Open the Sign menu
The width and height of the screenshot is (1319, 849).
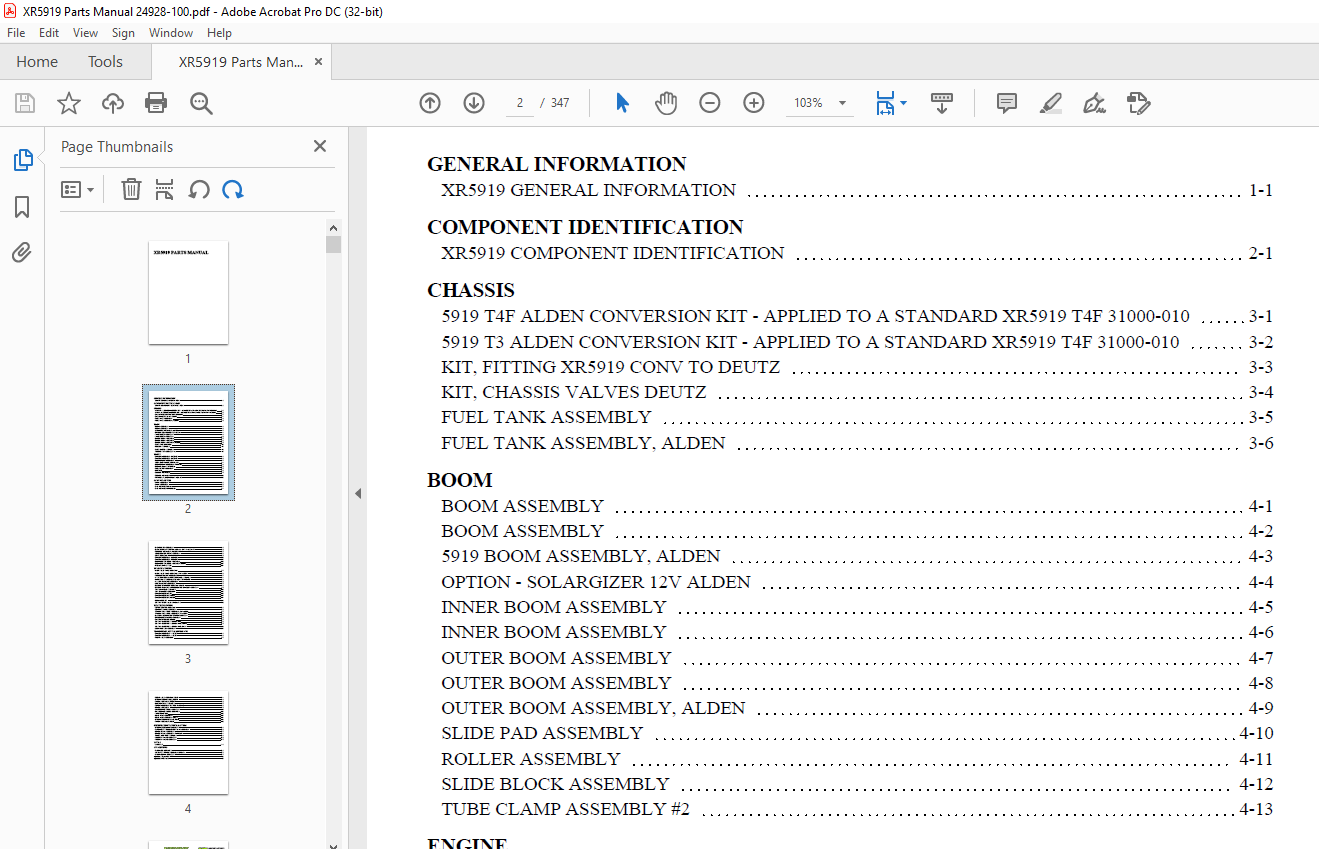tap(123, 33)
